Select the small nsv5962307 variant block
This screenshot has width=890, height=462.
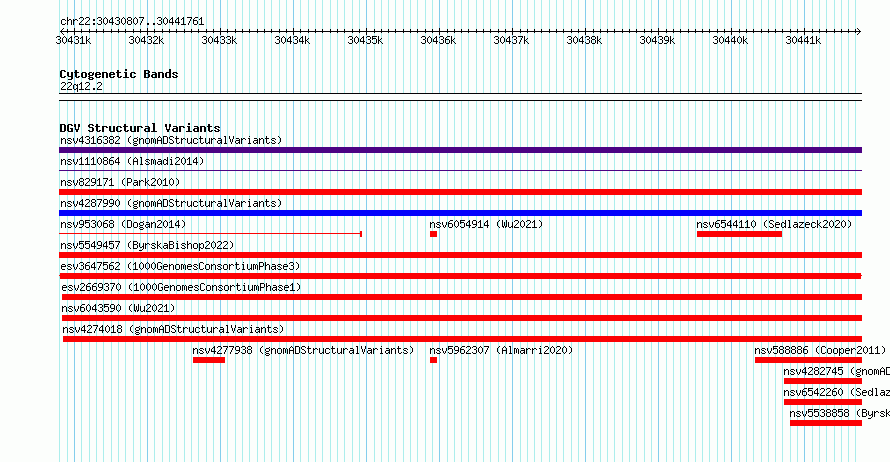pyautogui.click(x=434, y=360)
